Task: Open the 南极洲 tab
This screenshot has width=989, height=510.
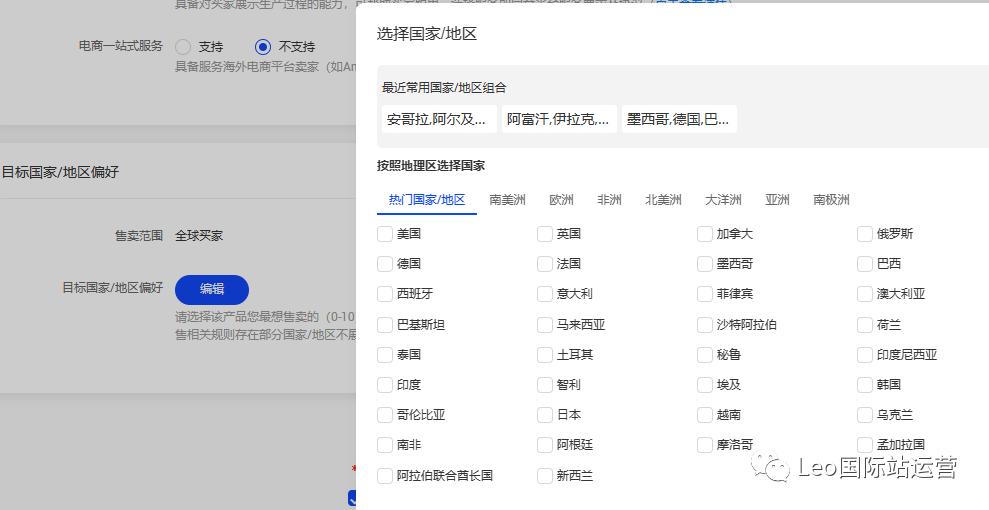Action: click(x=831, y=200)
